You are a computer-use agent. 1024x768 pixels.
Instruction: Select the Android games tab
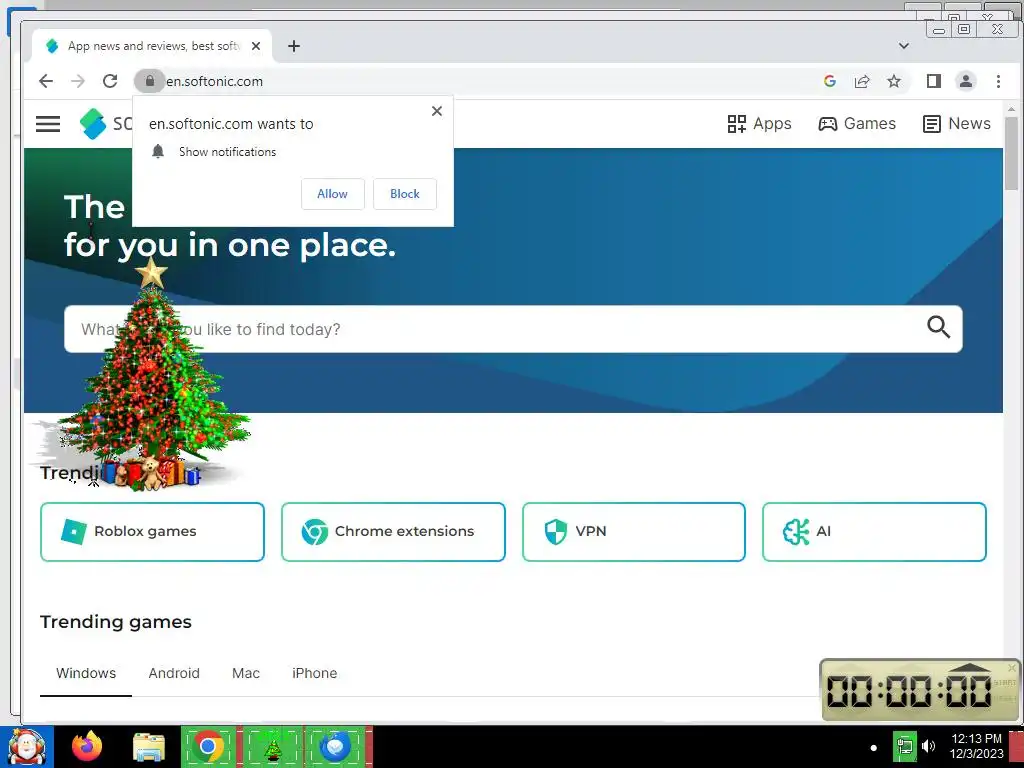tap(174, 673)
